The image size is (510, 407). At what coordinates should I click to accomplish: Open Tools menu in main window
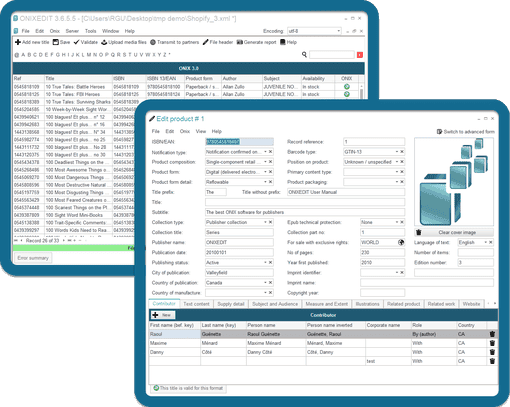pyautogui.click(x=90, y=31)
